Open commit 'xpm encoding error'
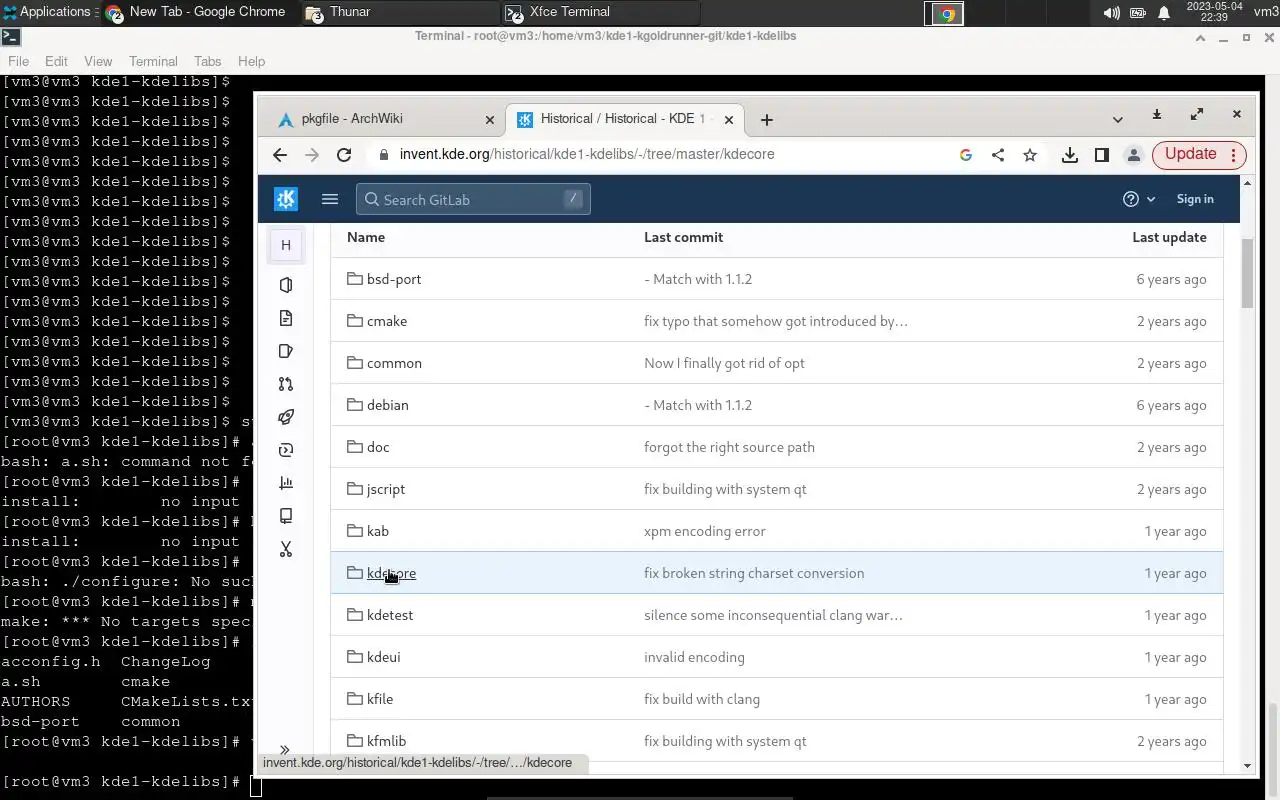The height and width of the screenshot is (800, 1280). click(x=705, y=531)
